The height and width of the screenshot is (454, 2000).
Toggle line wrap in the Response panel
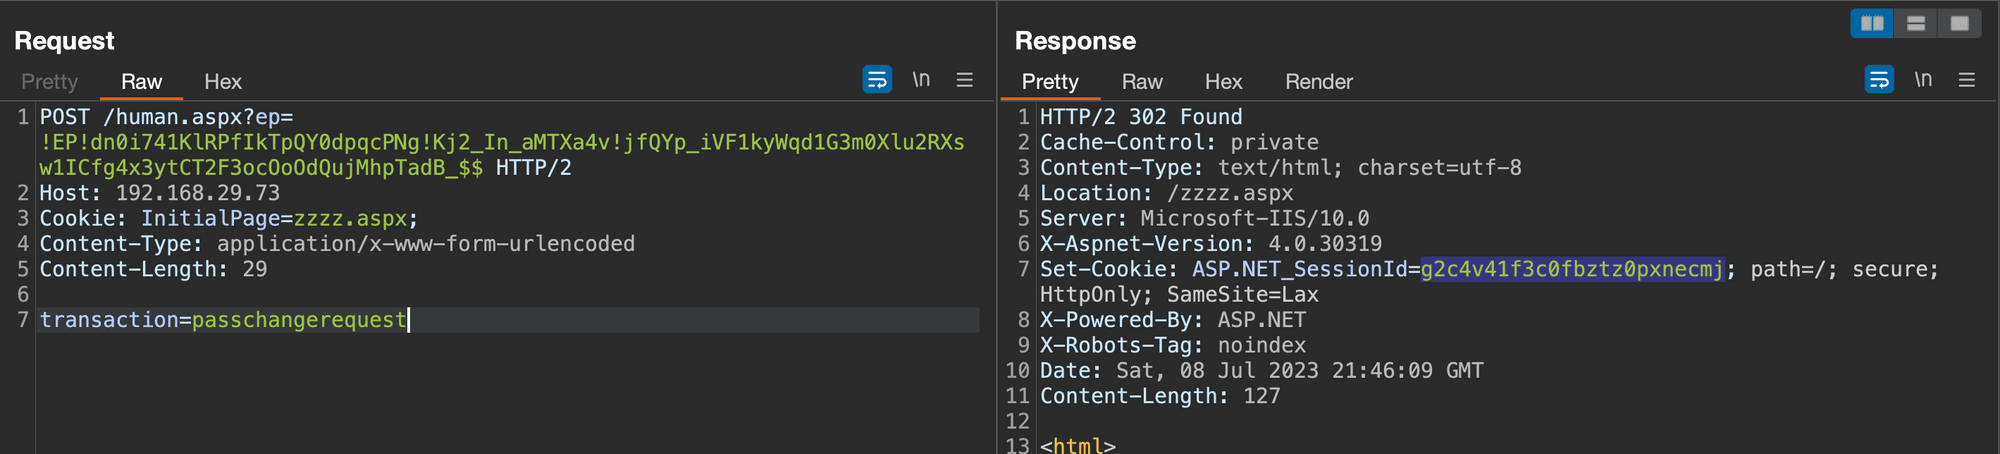click(x=1879, y=80)
